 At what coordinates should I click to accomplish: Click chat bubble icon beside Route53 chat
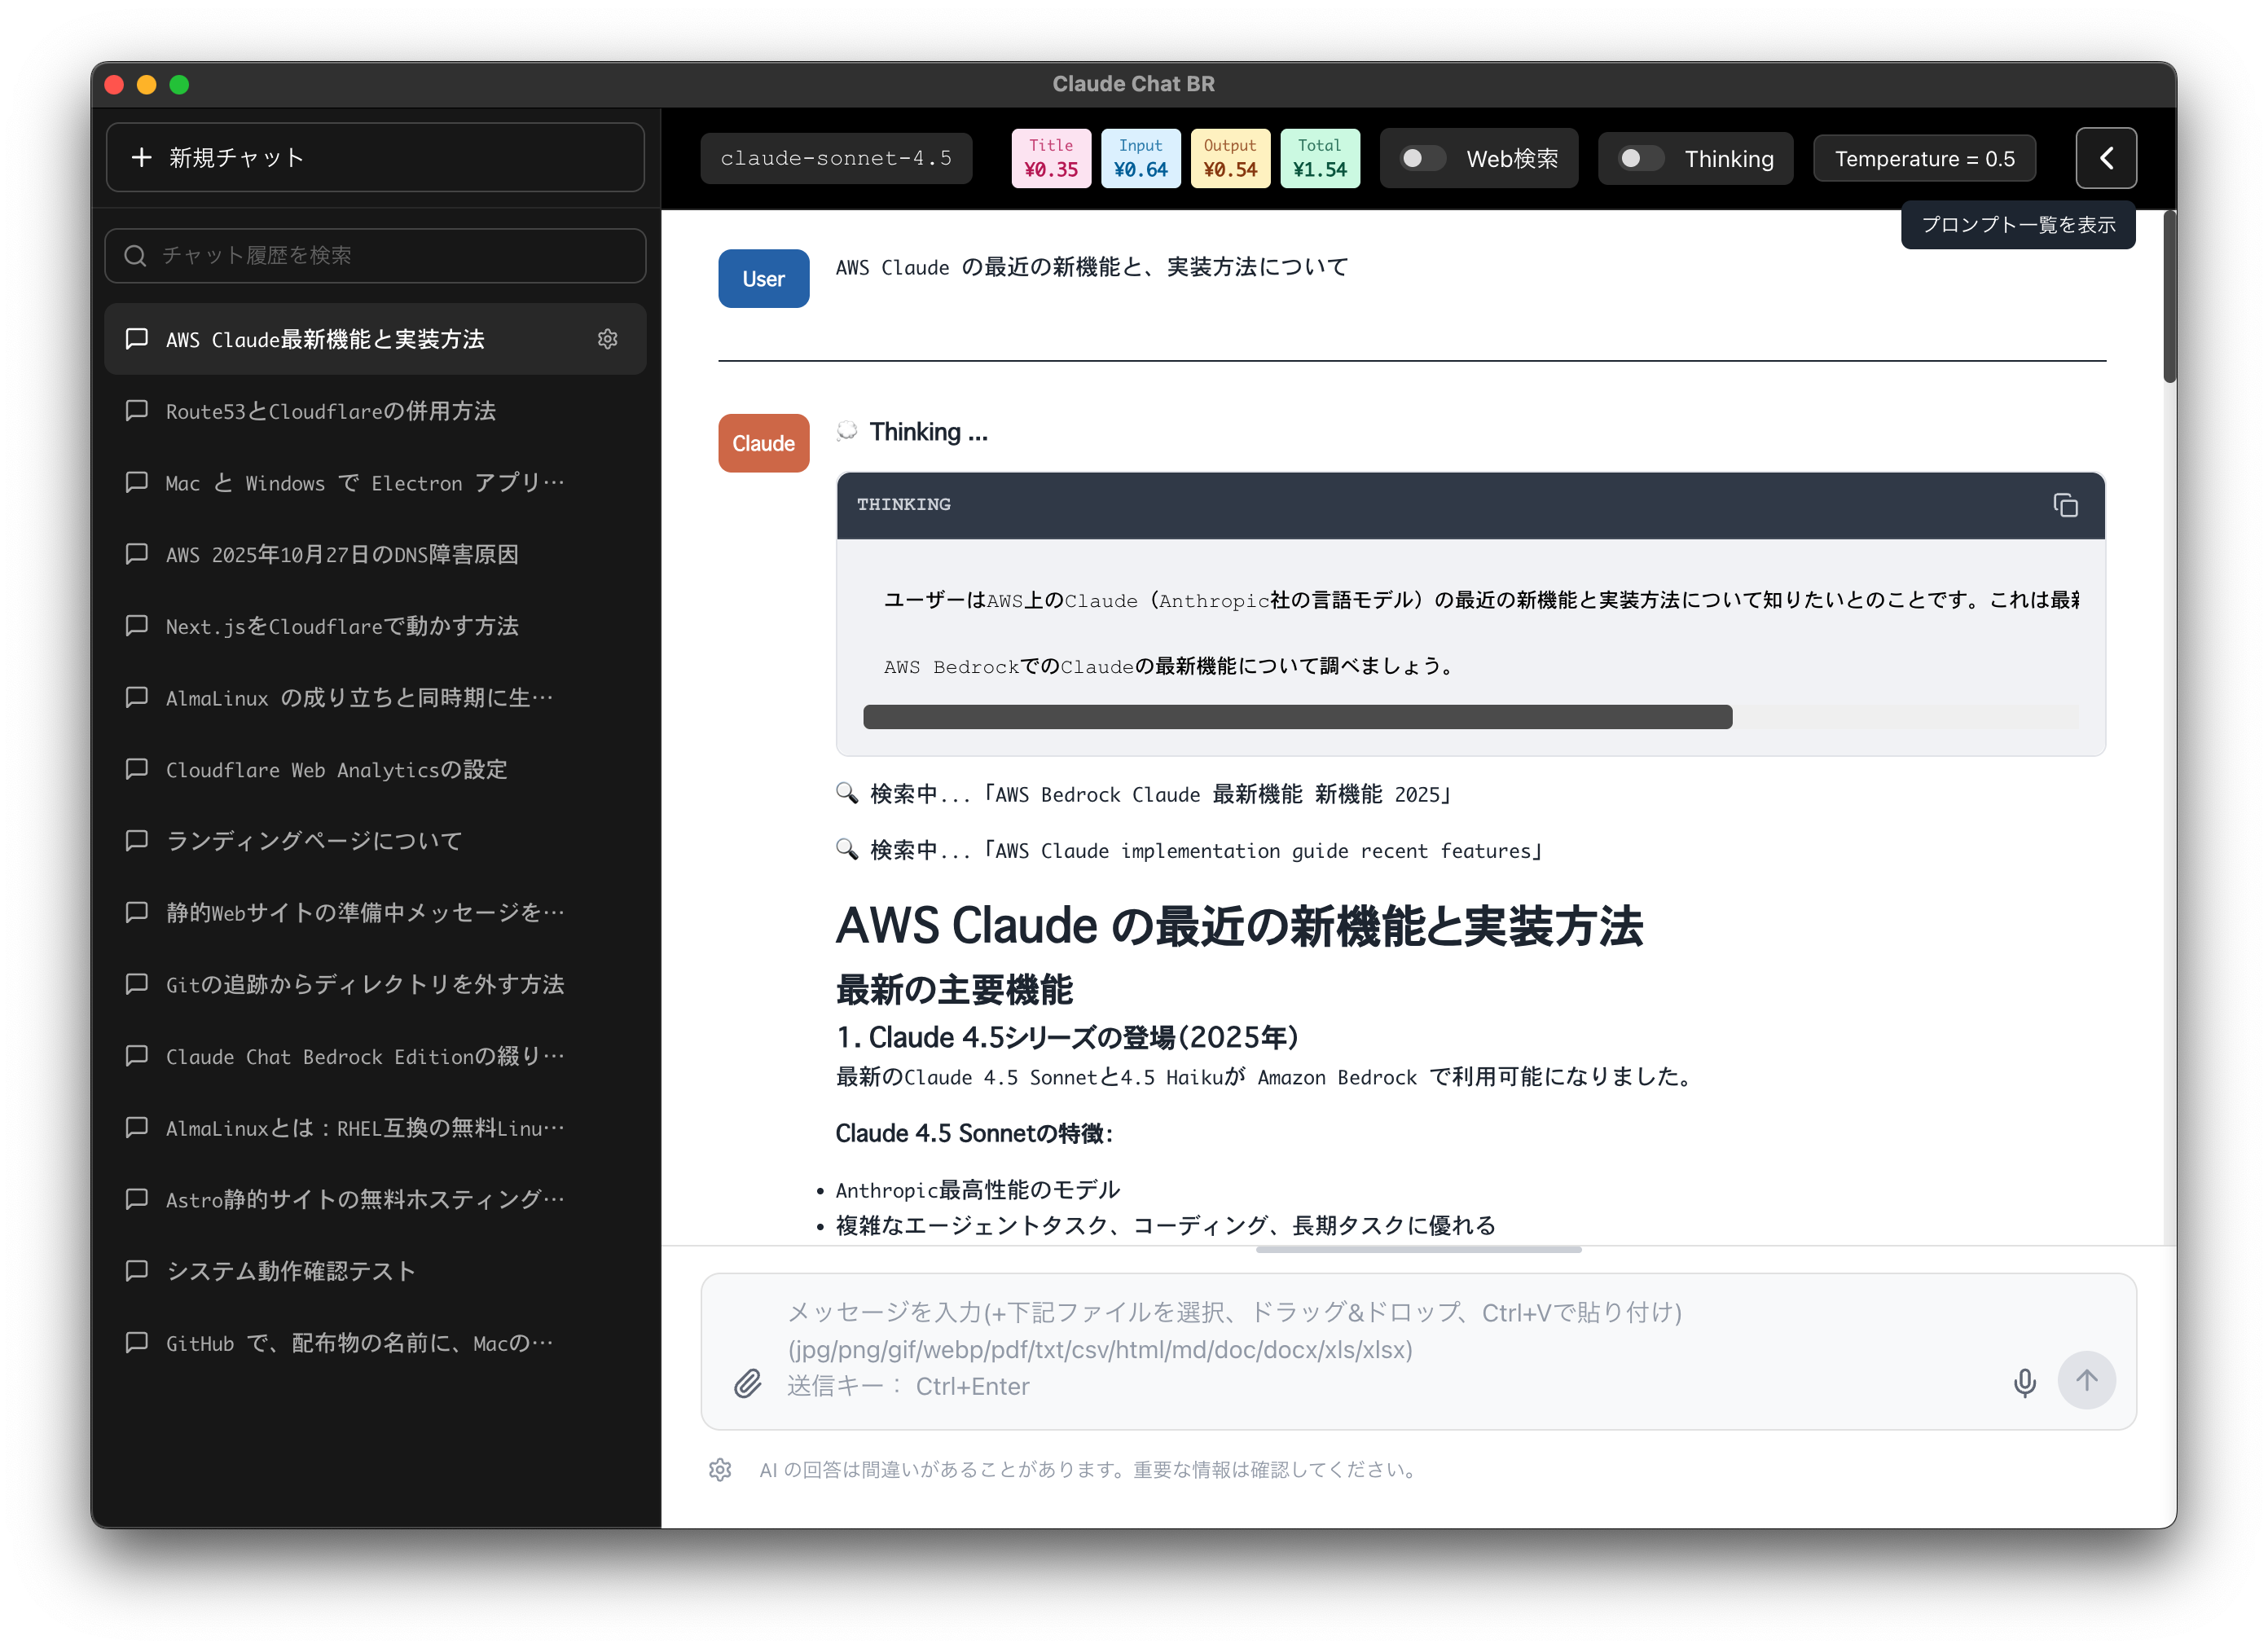tap(137, 411)
